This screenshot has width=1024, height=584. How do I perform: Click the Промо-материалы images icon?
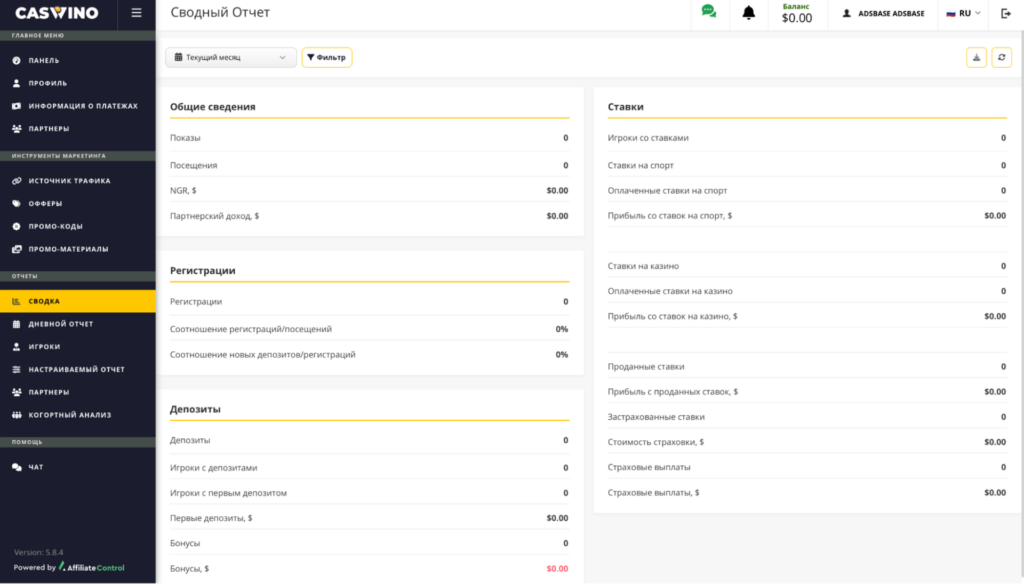(x=16, y=249)
